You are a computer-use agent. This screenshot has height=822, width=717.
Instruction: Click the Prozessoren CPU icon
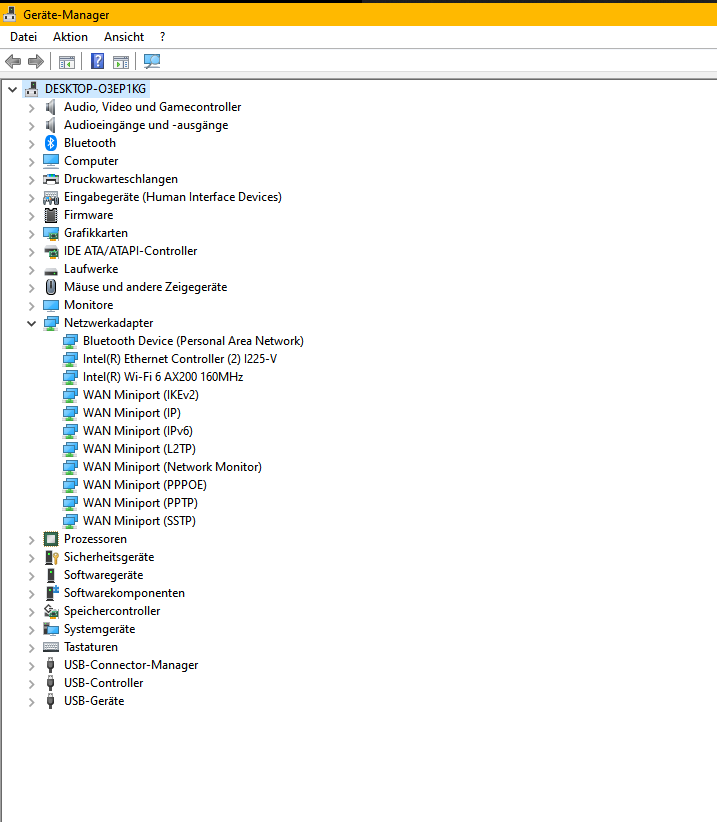coord(51,539)
